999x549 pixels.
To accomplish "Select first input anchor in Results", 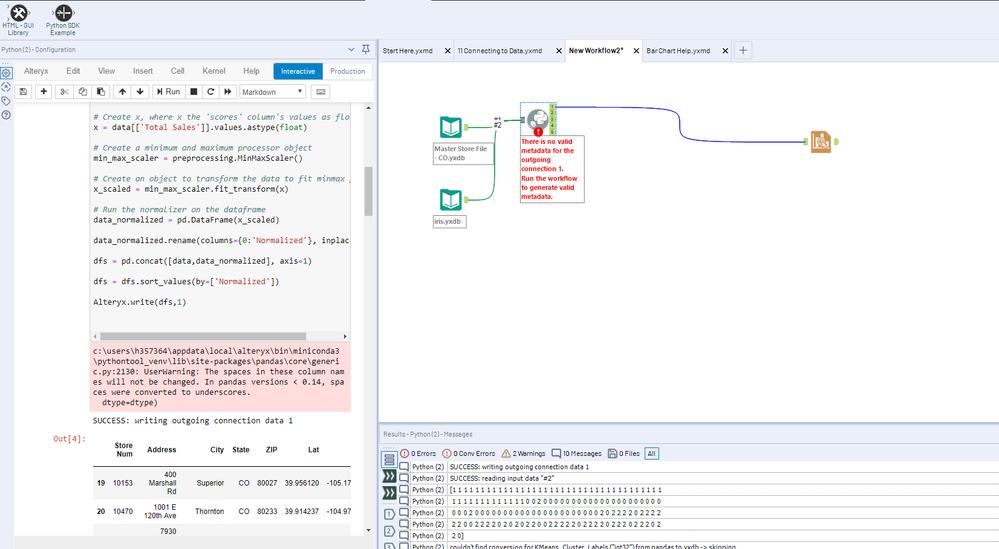I will pyautogui.click(x=389, y=476).
